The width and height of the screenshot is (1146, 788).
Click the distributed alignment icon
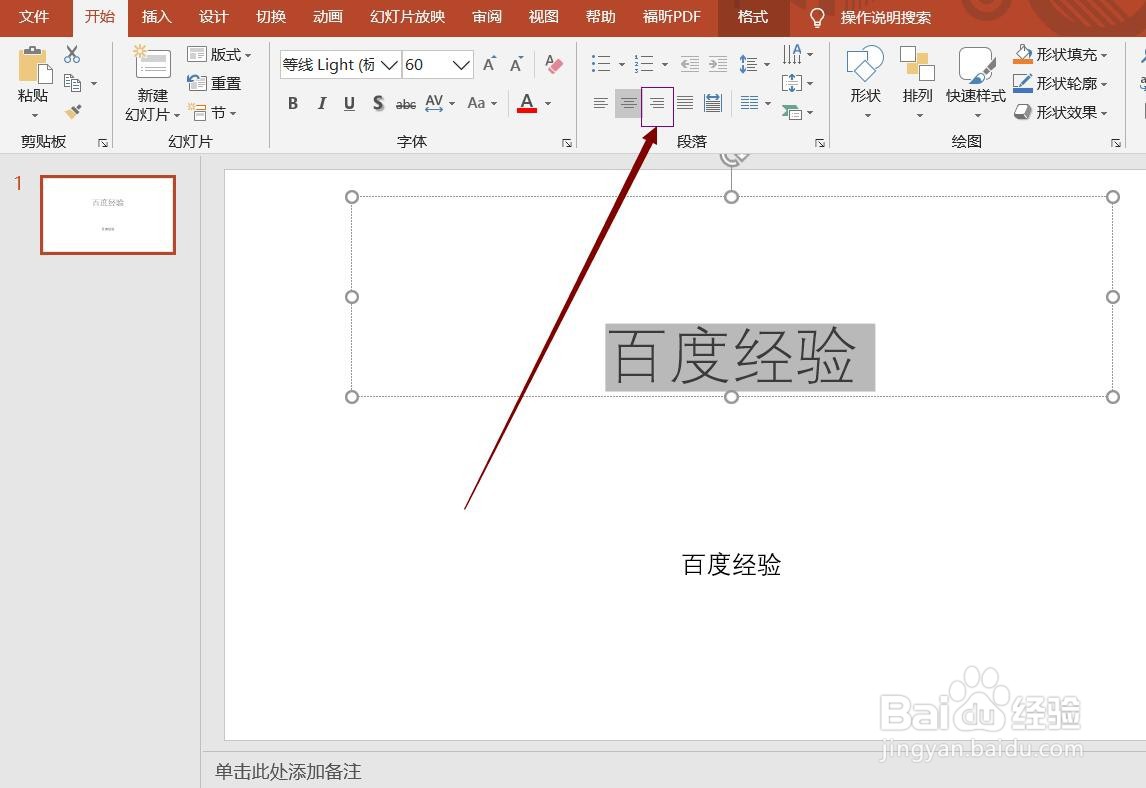click(x=713, y=103)
